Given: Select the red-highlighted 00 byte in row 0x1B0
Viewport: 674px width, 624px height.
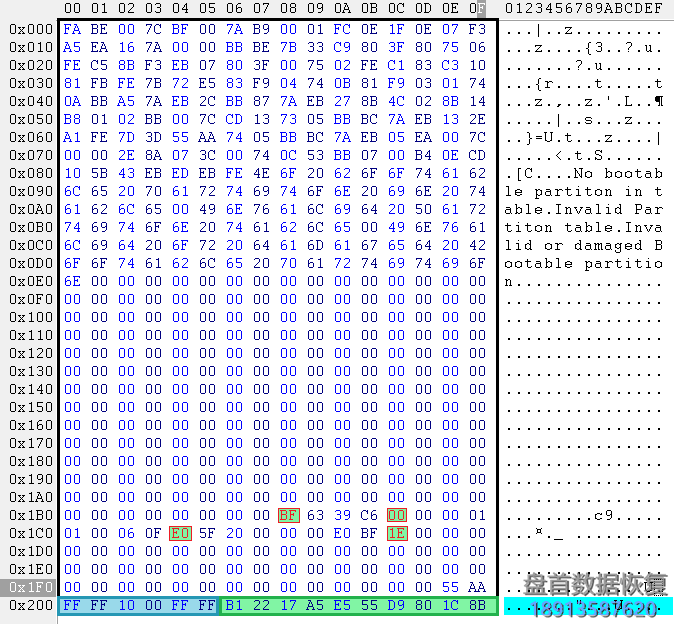Looking at the screenshot, I should pos(397,515).
